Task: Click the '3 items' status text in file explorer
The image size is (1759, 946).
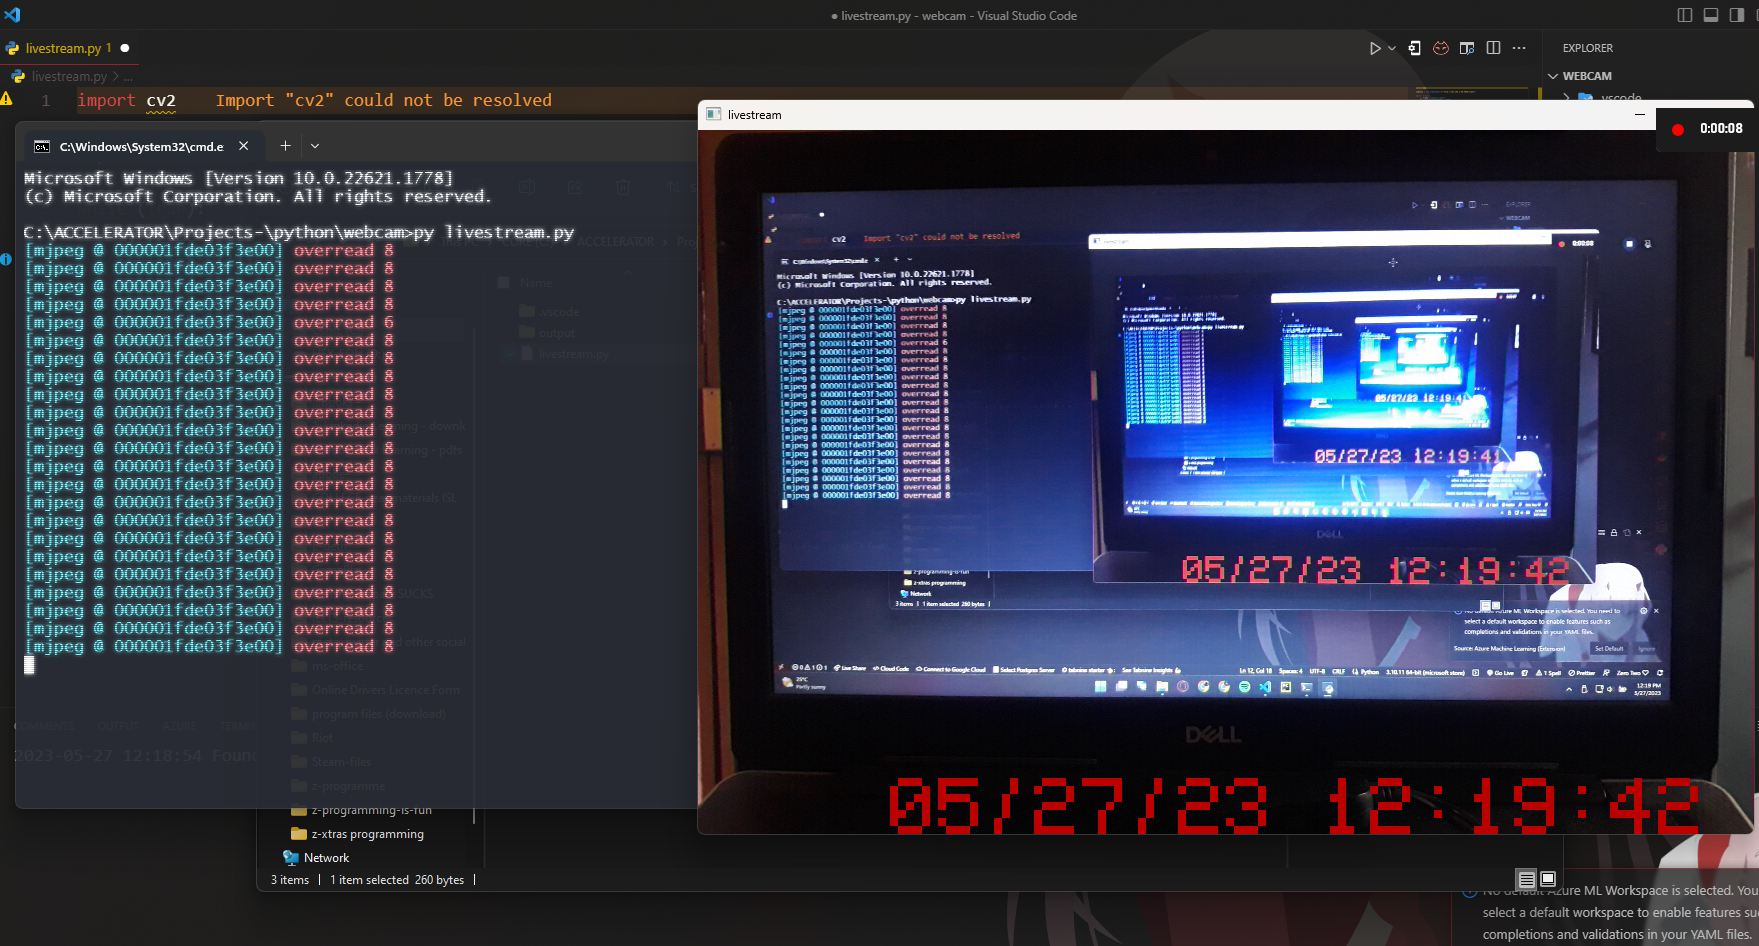Action: pos(290,880)
